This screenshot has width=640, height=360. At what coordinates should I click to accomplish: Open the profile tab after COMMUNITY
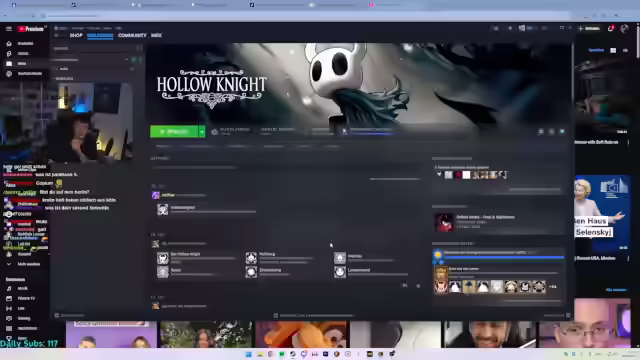click(156, 36)
